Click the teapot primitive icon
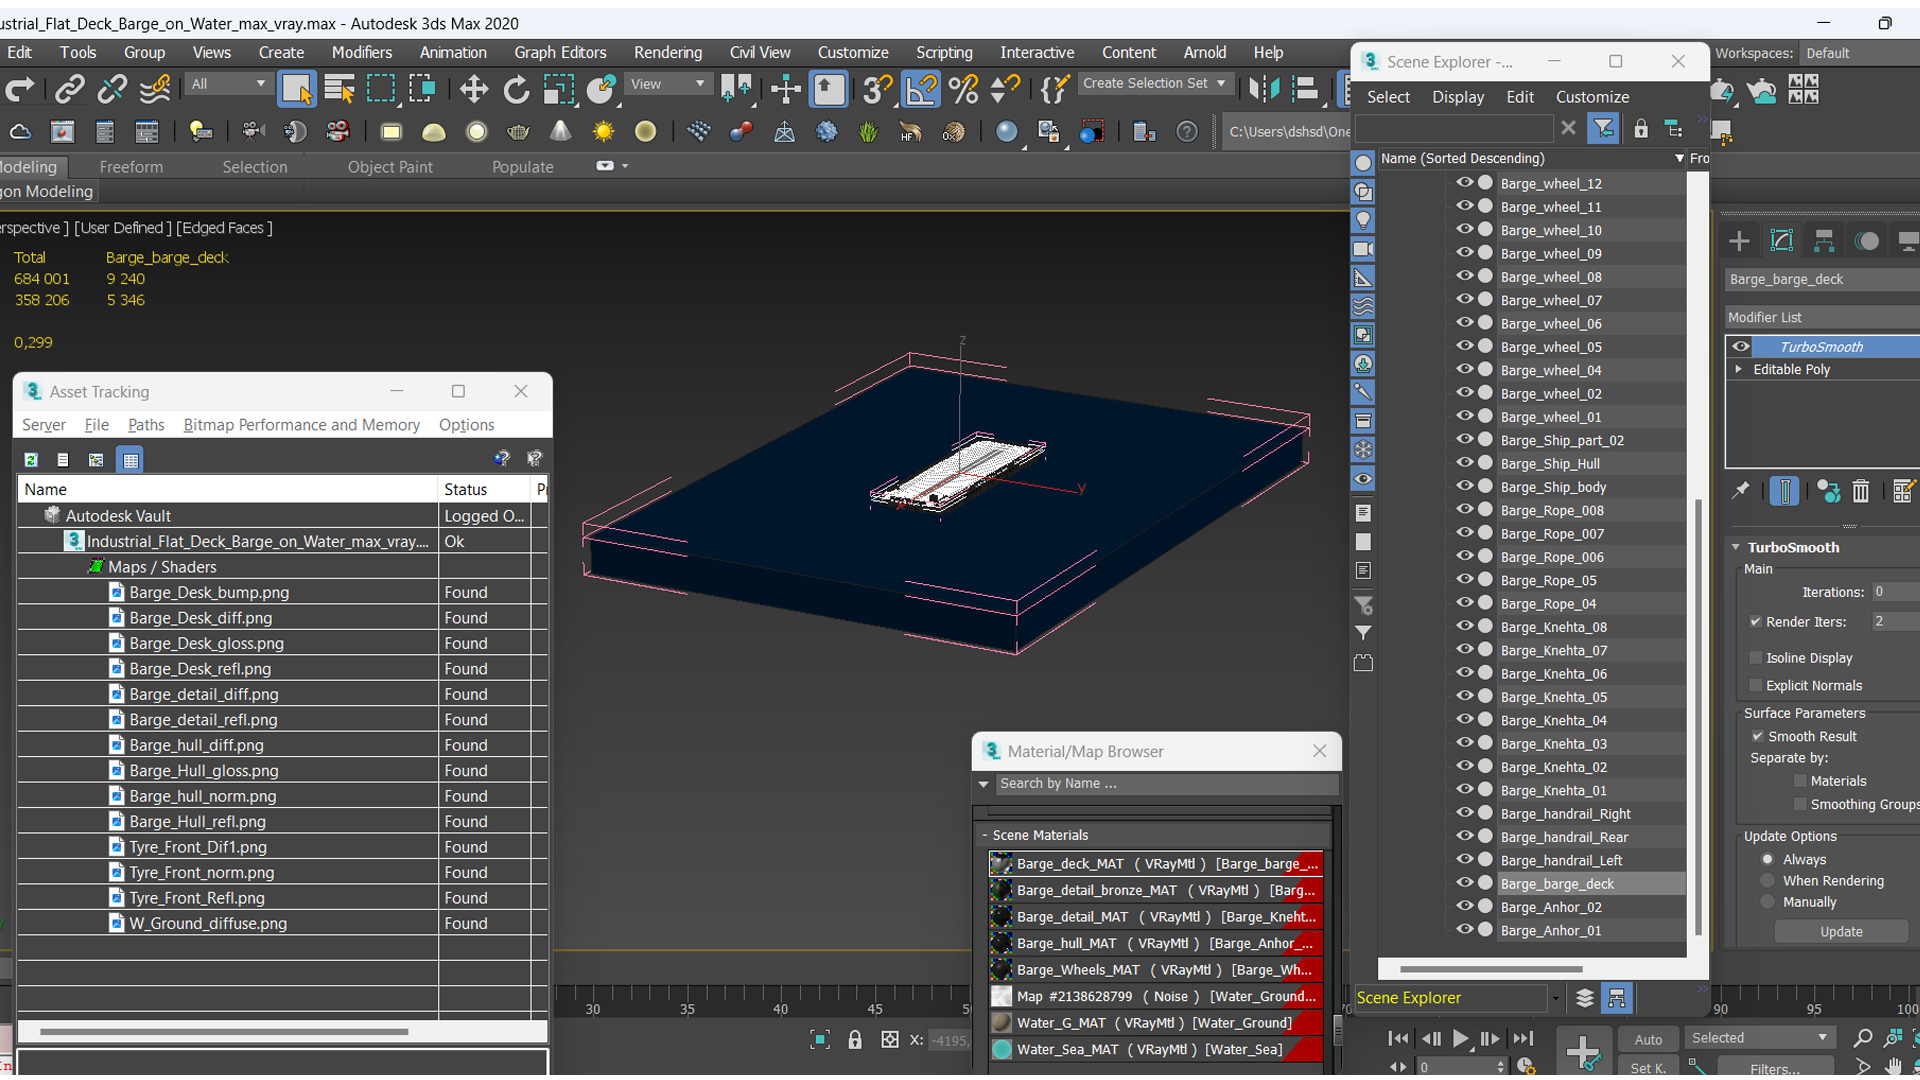This screenshot has height=1080, width=1920. pyautogui.click(x=518, y=132)
